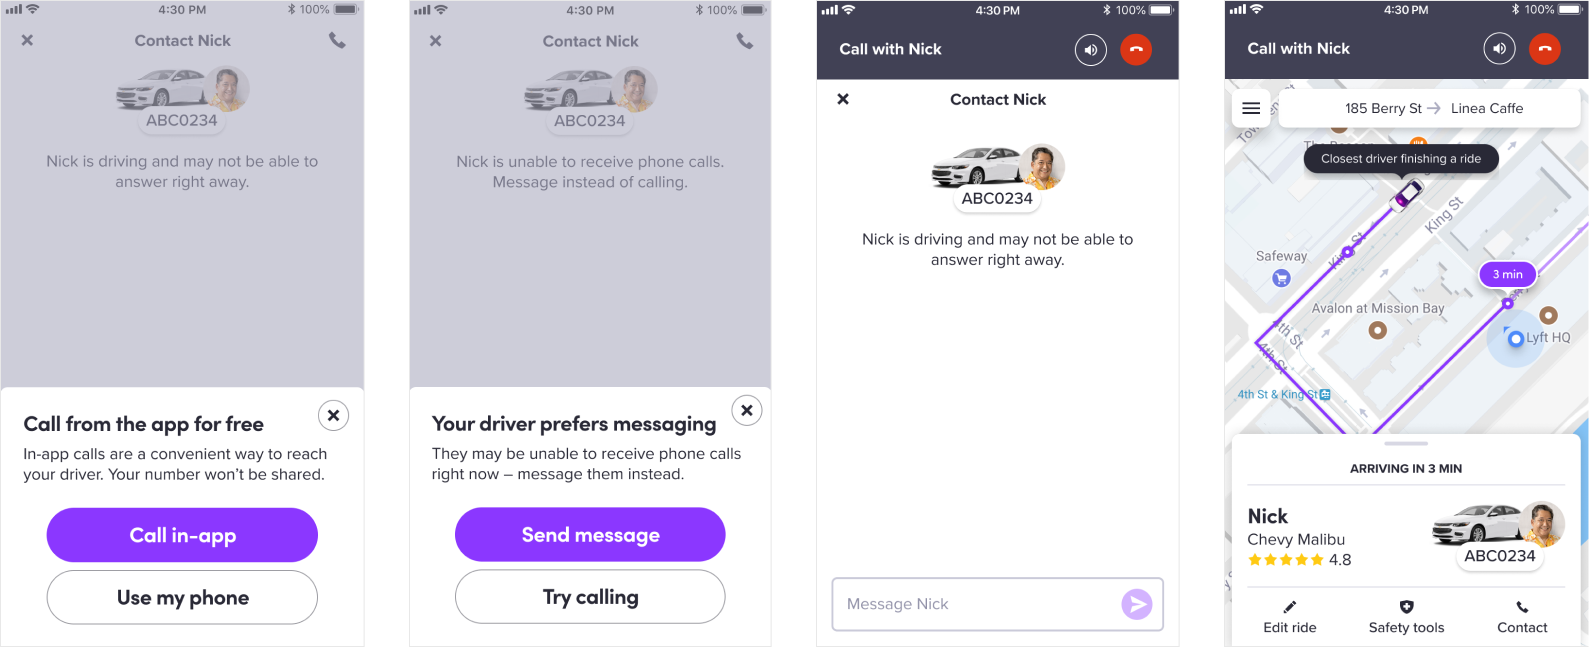Image resolution: width=1590 pixels, height=647 pixels.
Task: Tap the 185 Berry St to Linea Caffe bar
Action: click(x=1430, y=108)
